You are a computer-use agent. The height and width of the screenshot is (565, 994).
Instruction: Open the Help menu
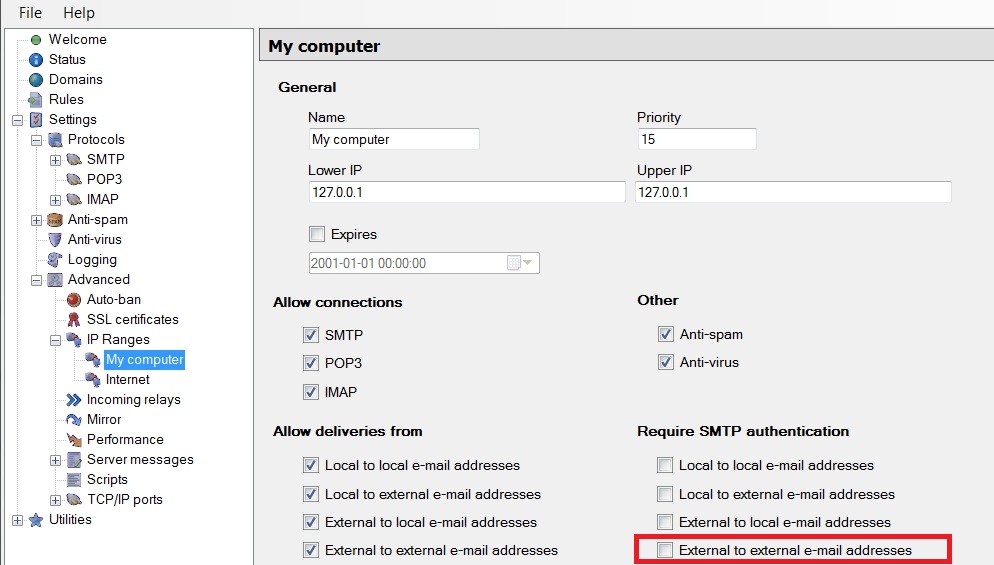click(x=79, y=13)
